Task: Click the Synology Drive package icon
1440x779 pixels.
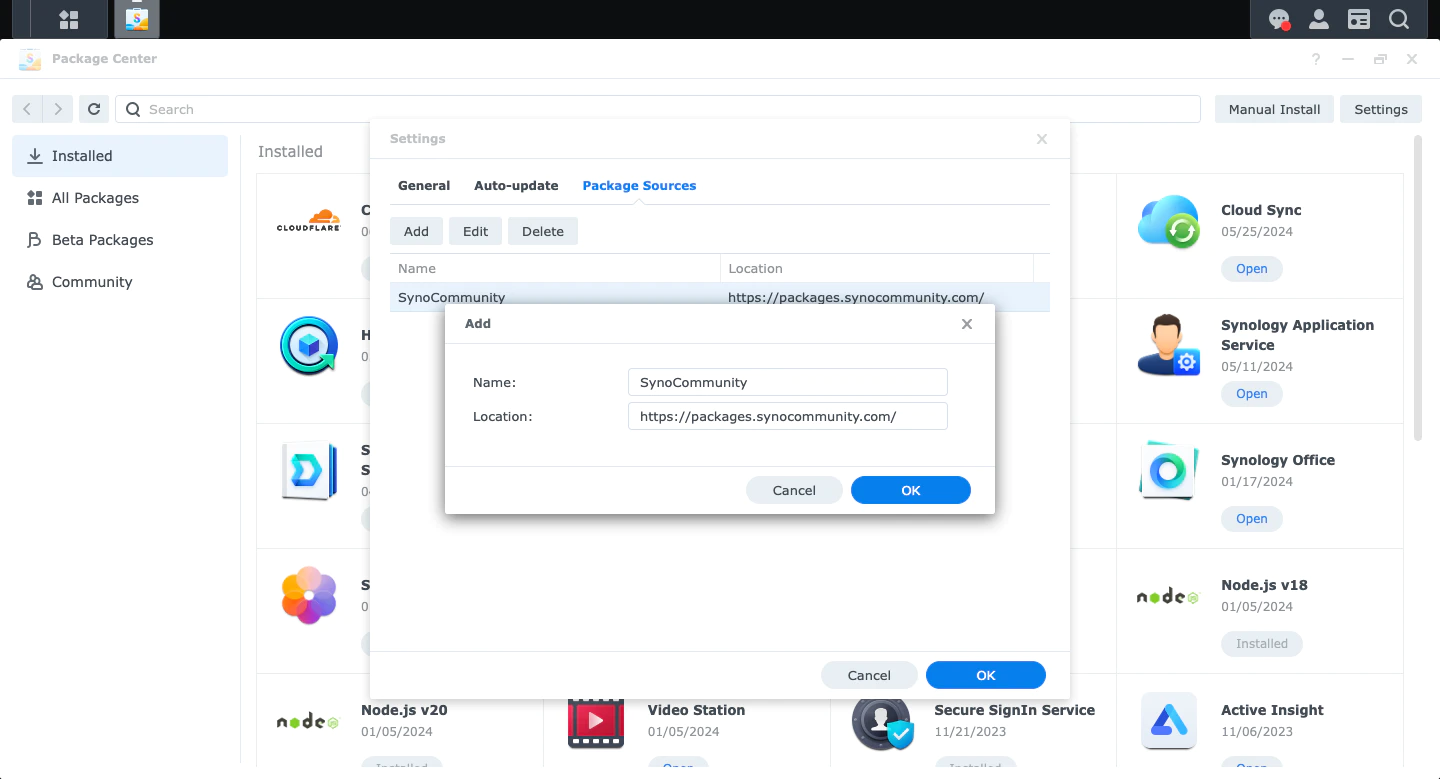Action: [x=309, y=470]
